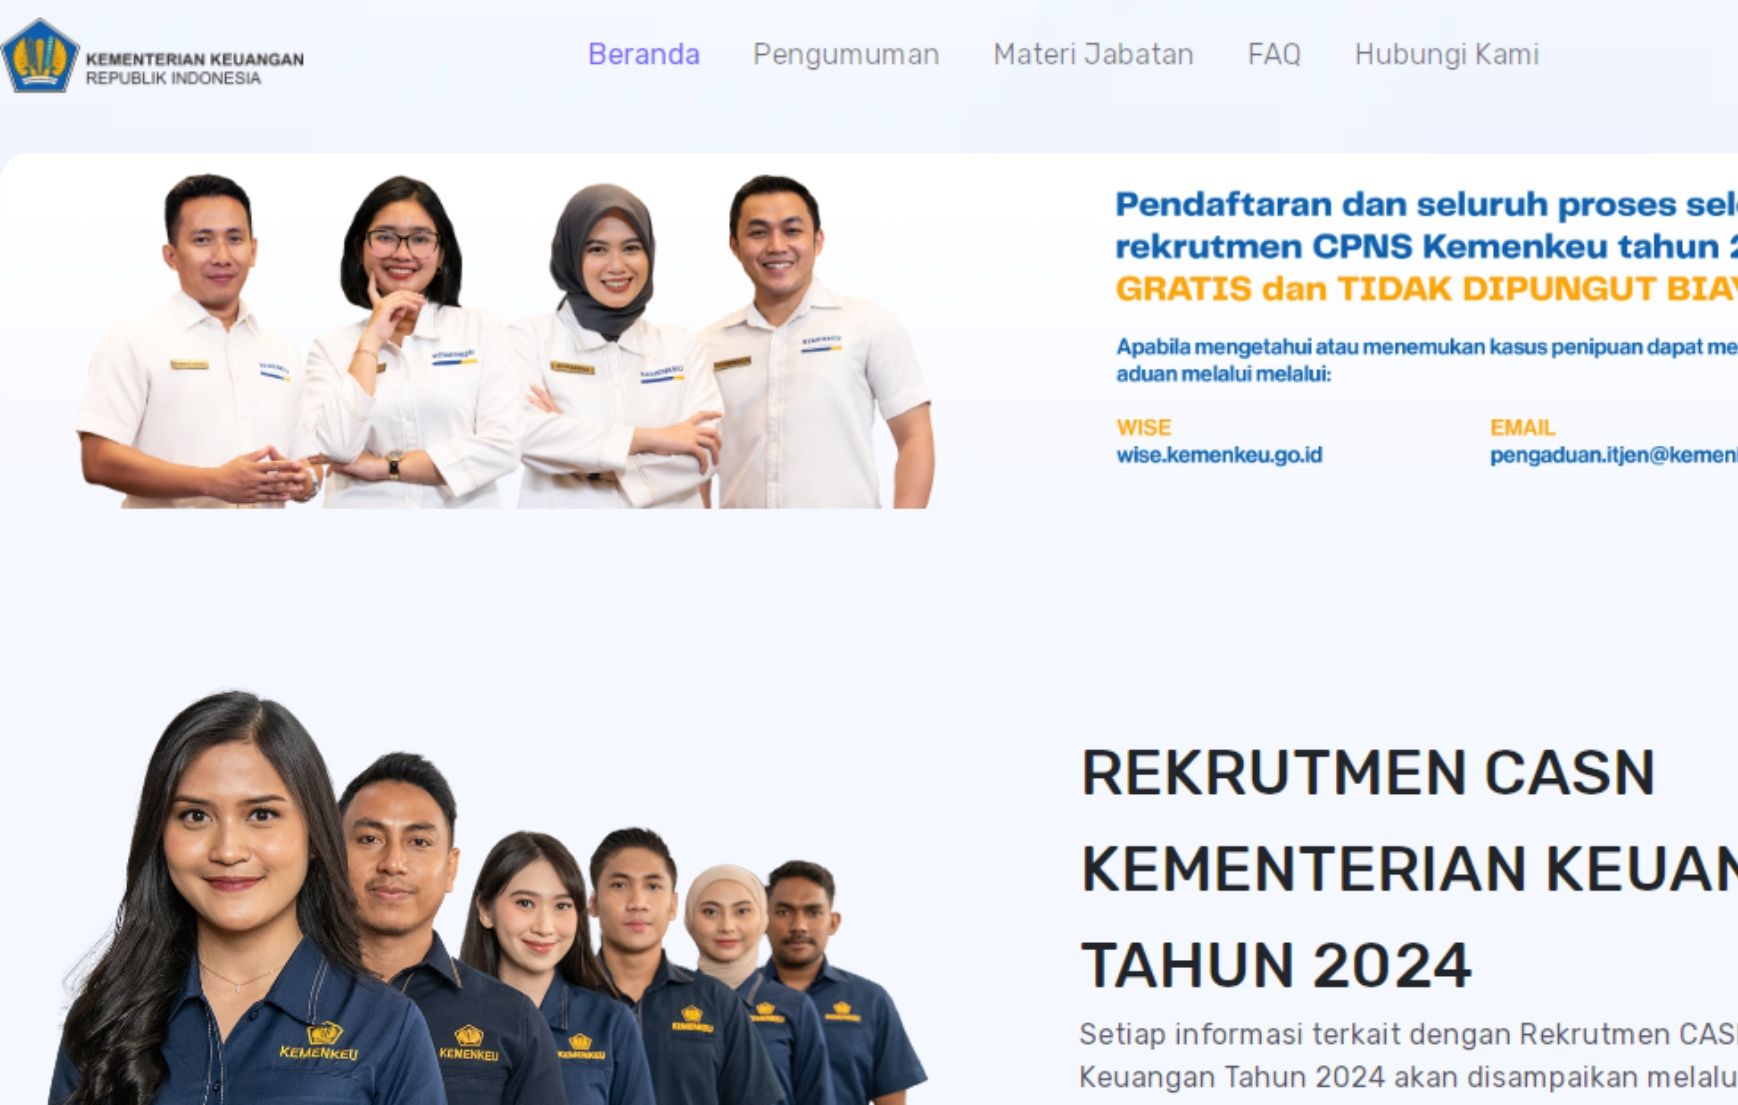Click the pengaduan.itjen email address
The image size is (1738, 1105).
[1613, 455]
